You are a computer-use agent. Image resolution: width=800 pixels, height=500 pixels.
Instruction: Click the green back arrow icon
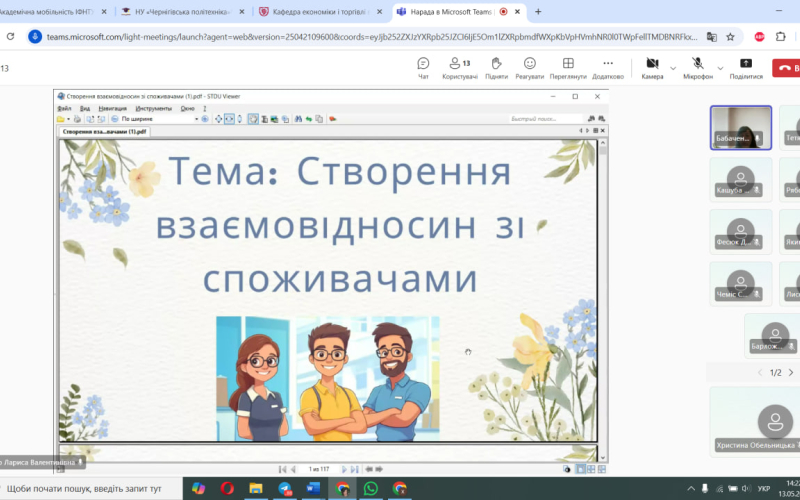click(x=309, y=119)
